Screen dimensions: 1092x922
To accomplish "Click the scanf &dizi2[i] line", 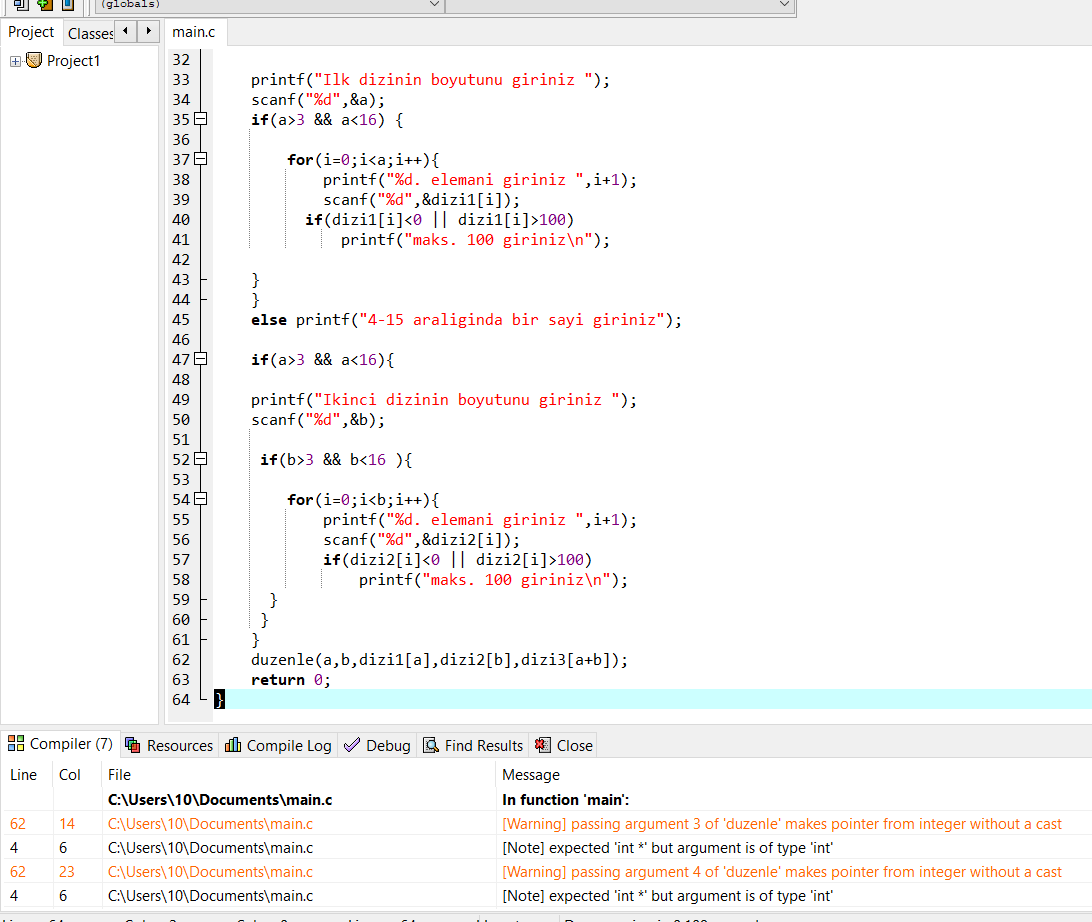I will pyautogui.click(x=421, y=540).
